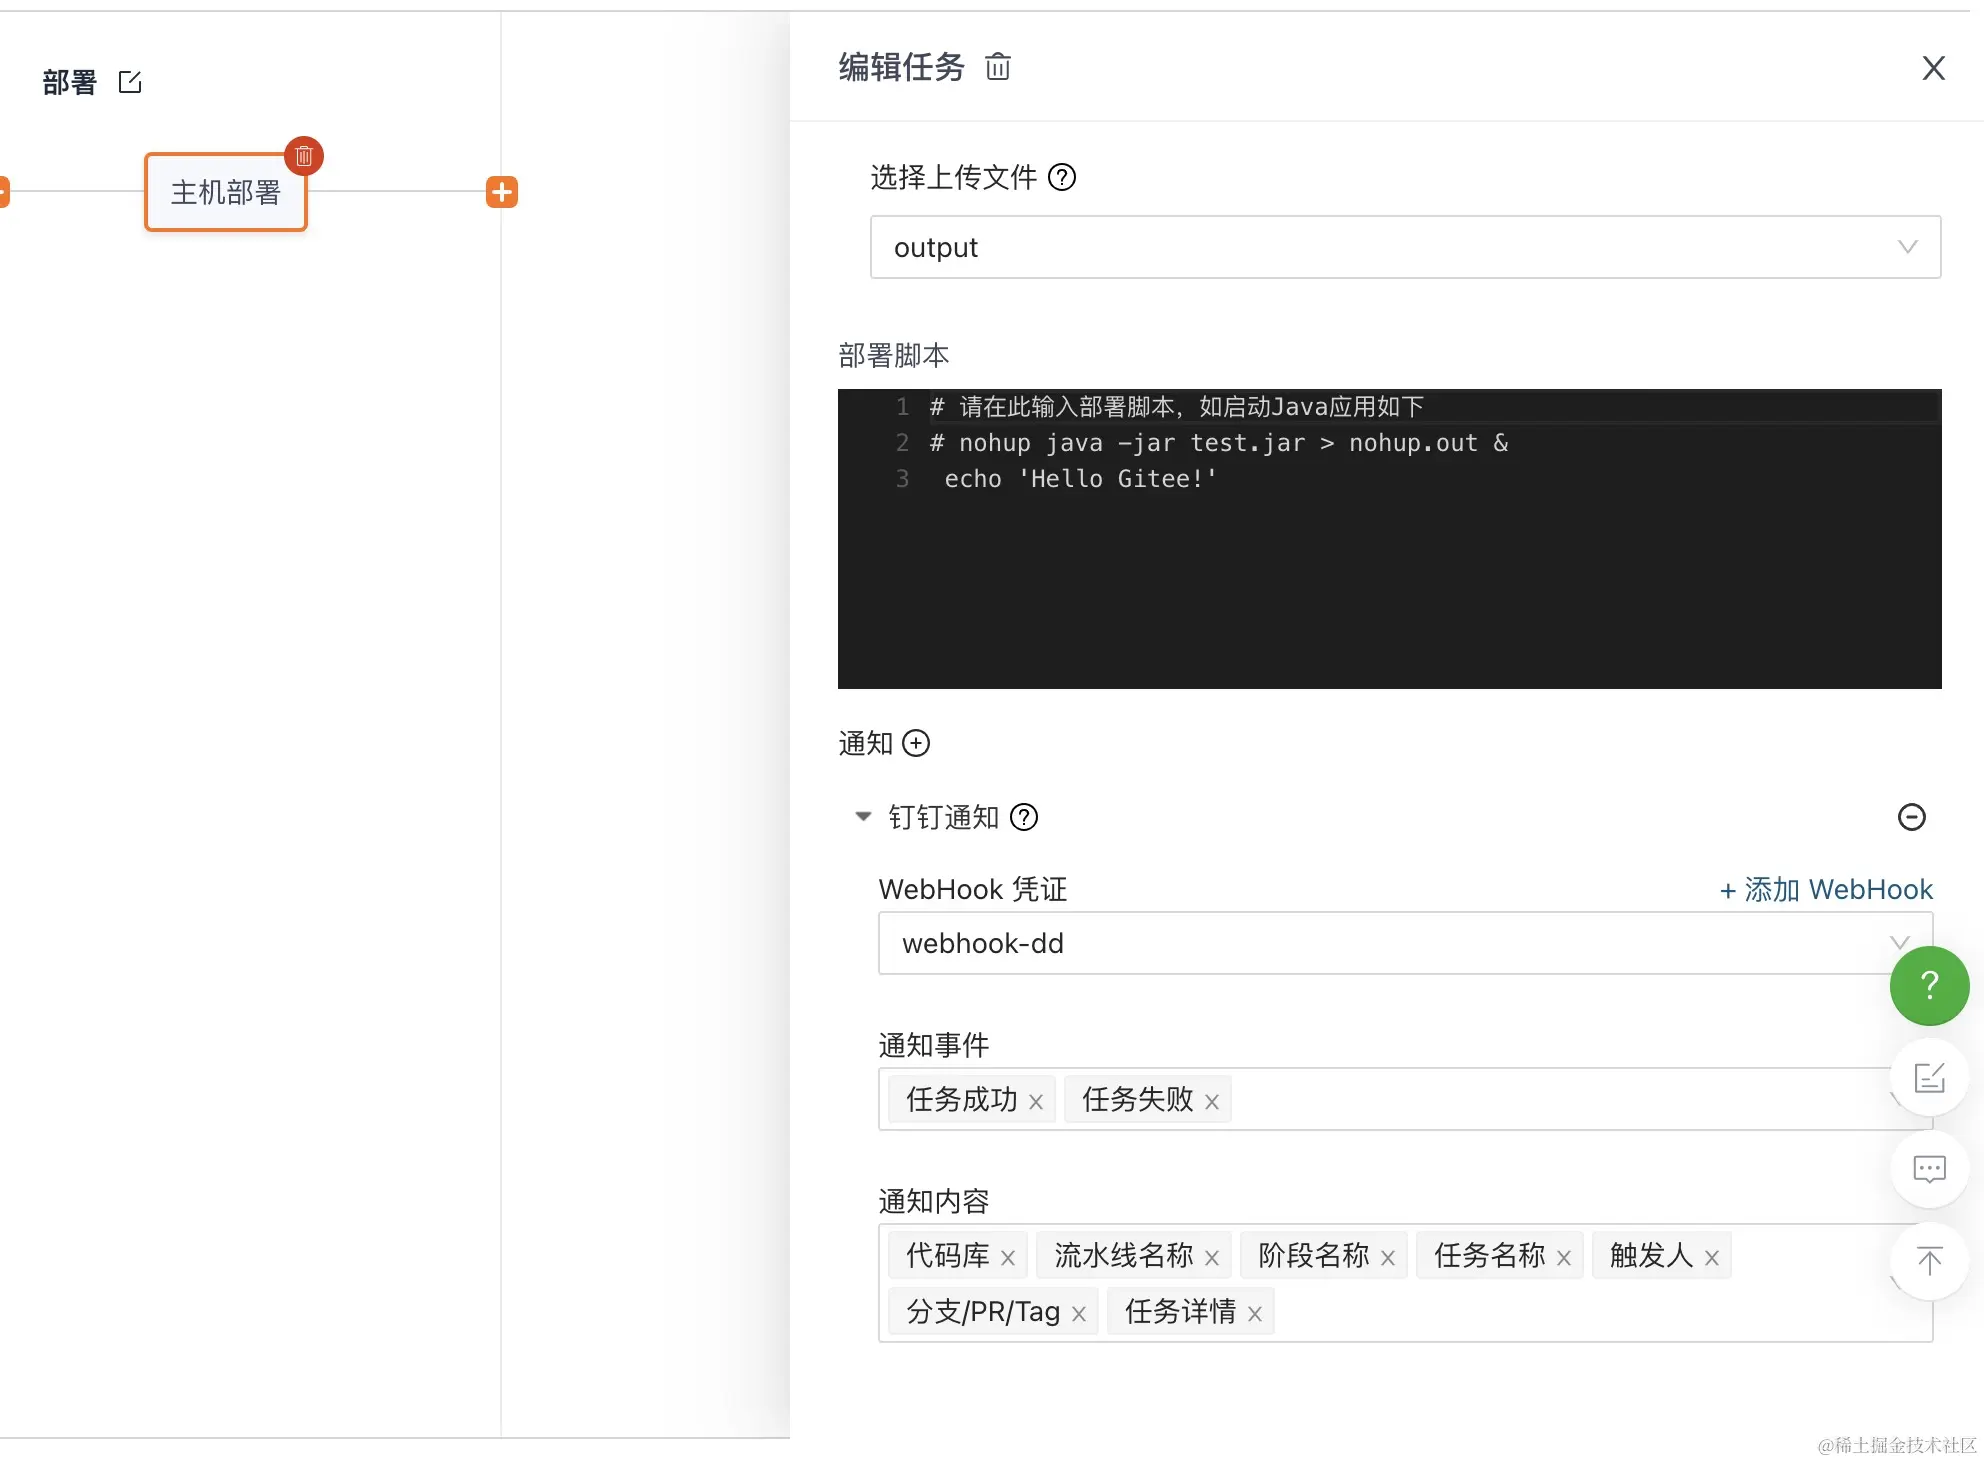1984x1462 pixels.
Task: Collapse the 钉钉通知 section triangle
Action: pos(863,816)
